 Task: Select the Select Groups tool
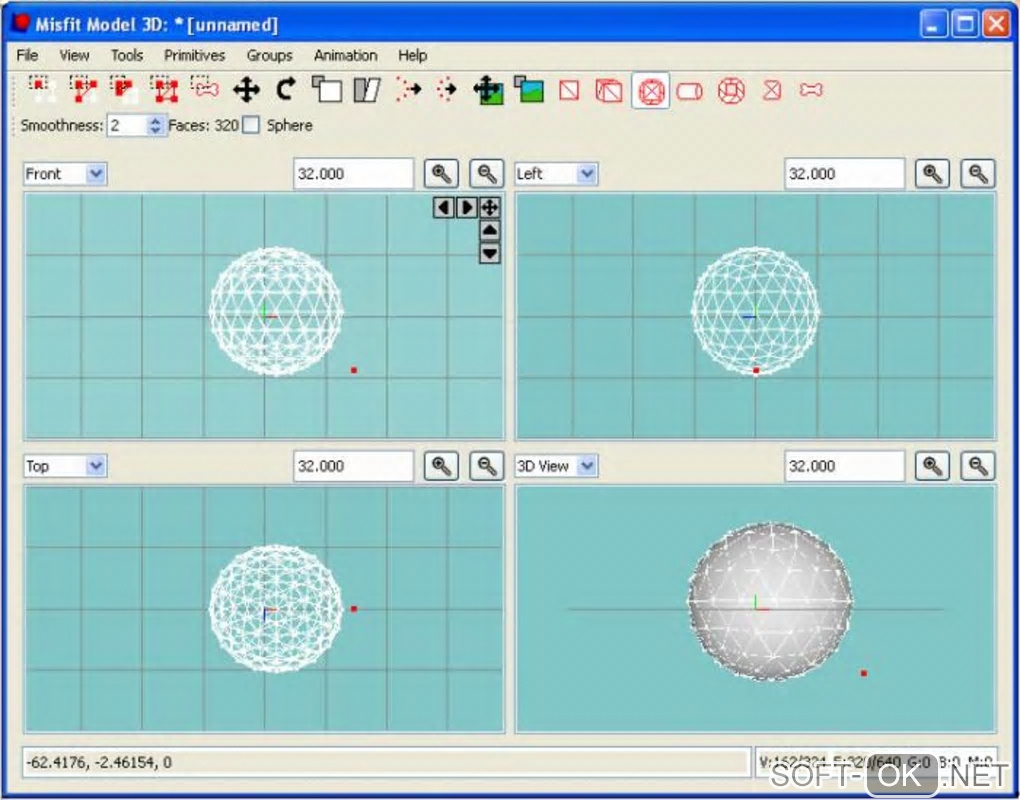click(164, 90)
